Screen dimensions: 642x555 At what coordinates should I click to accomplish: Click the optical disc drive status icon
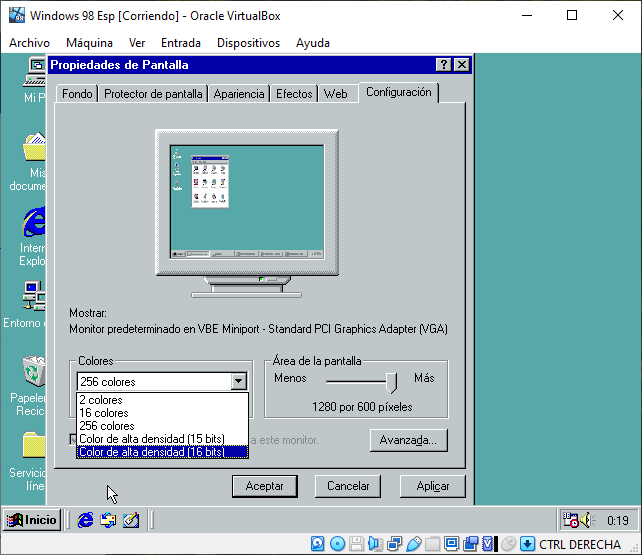(x=337, y=544)
